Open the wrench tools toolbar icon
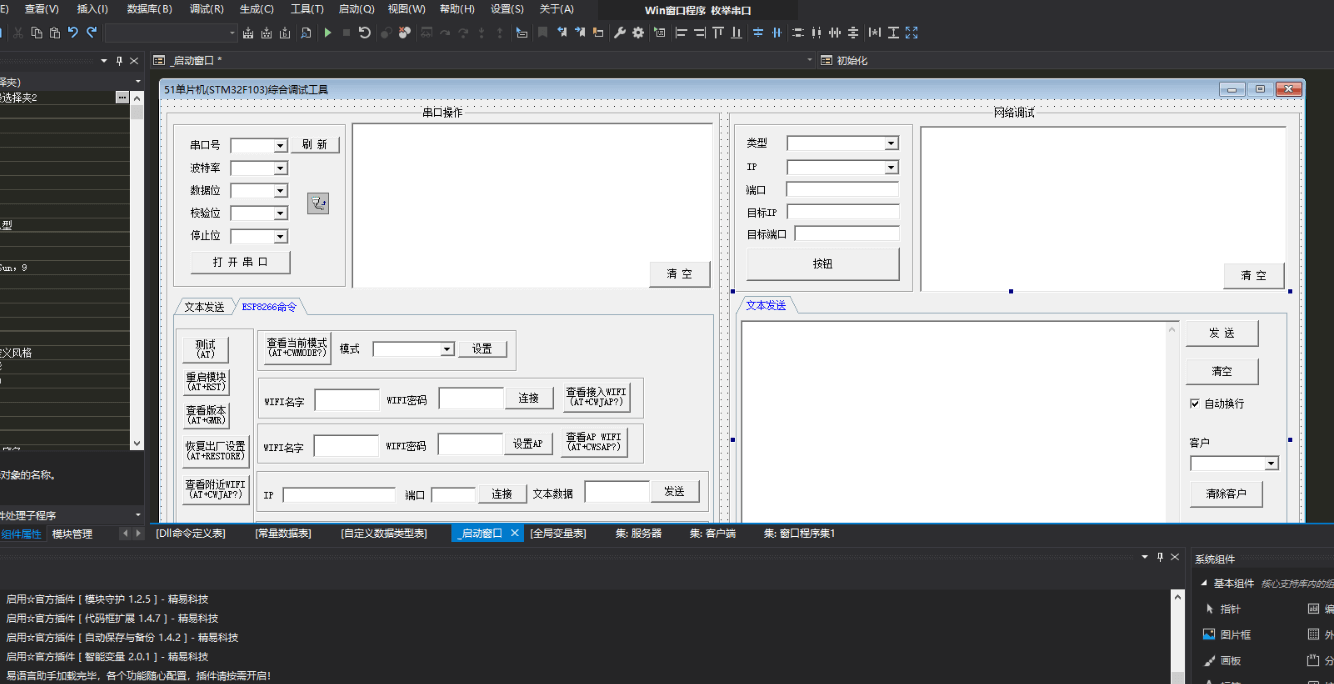Viewport: 1334px width, 684px height. tap(621, 32)
